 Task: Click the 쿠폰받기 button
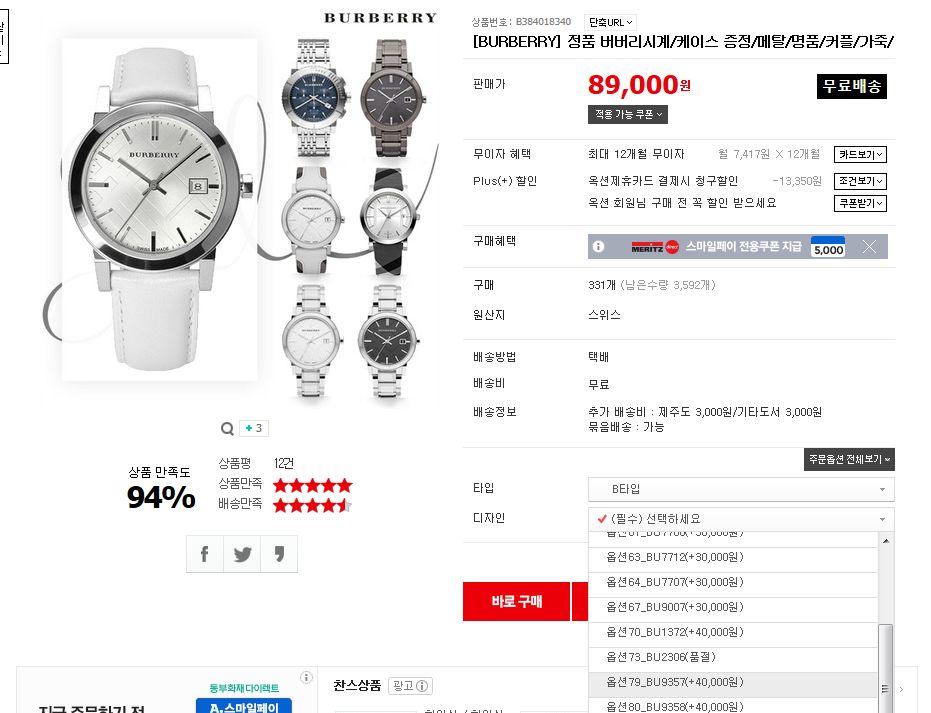[860, 203]
